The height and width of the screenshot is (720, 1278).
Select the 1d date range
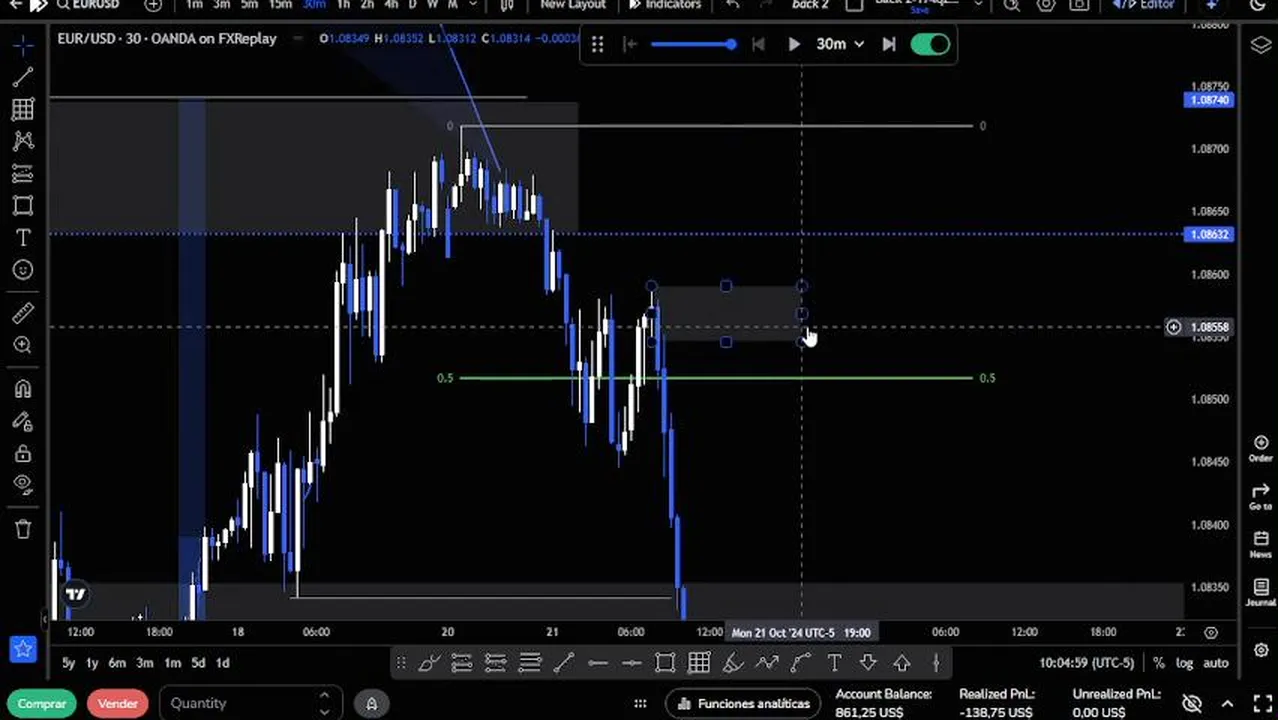point(223,662)
